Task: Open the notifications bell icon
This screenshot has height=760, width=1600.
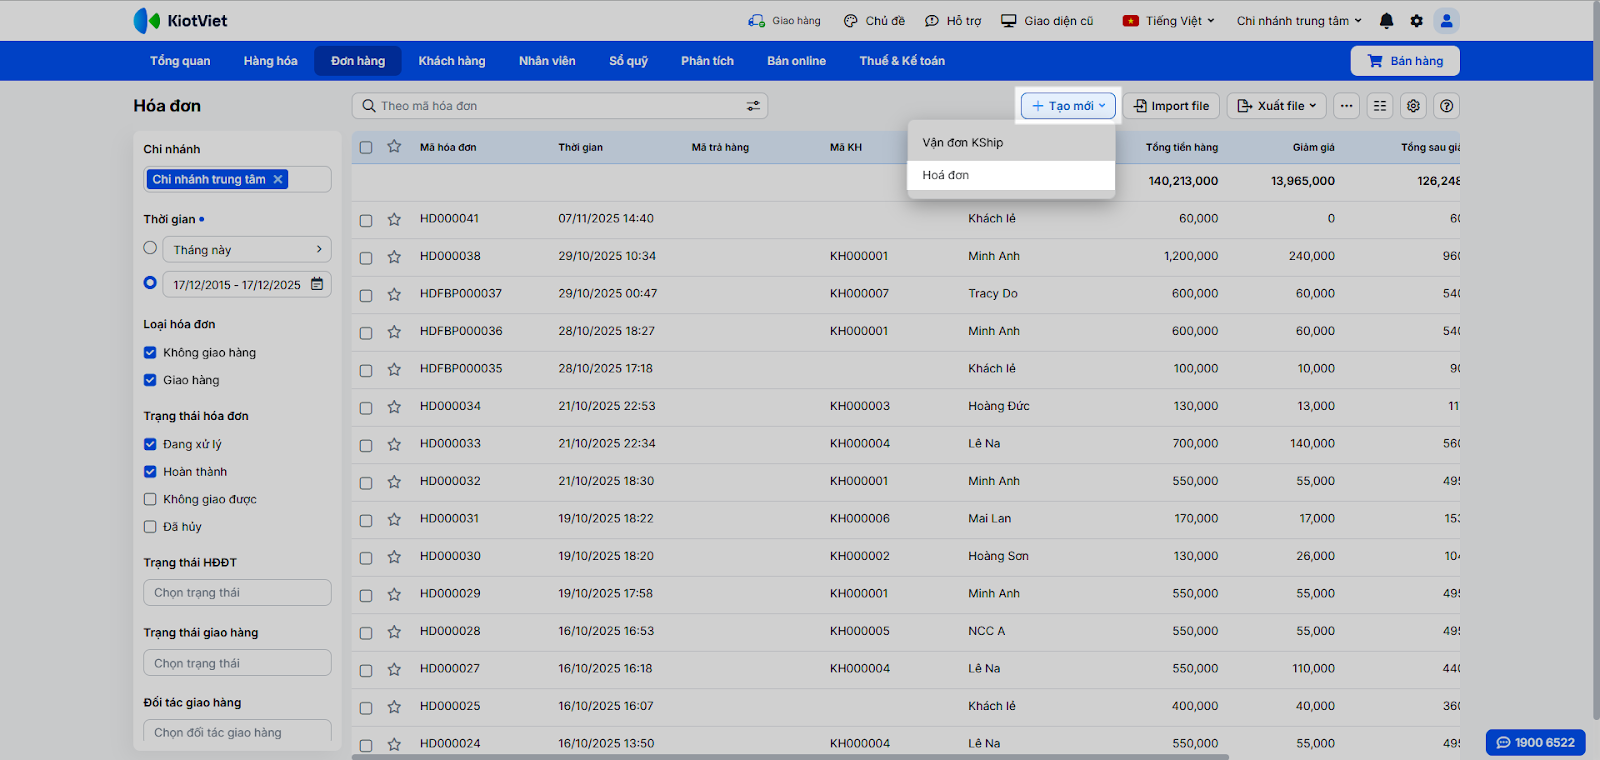Action: [x=1386, y=21]
